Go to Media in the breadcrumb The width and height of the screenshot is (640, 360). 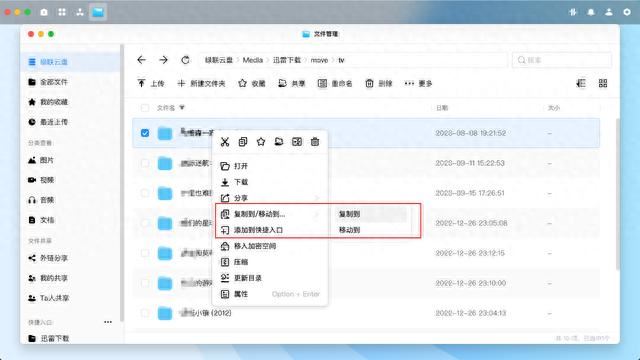(253, 60)
